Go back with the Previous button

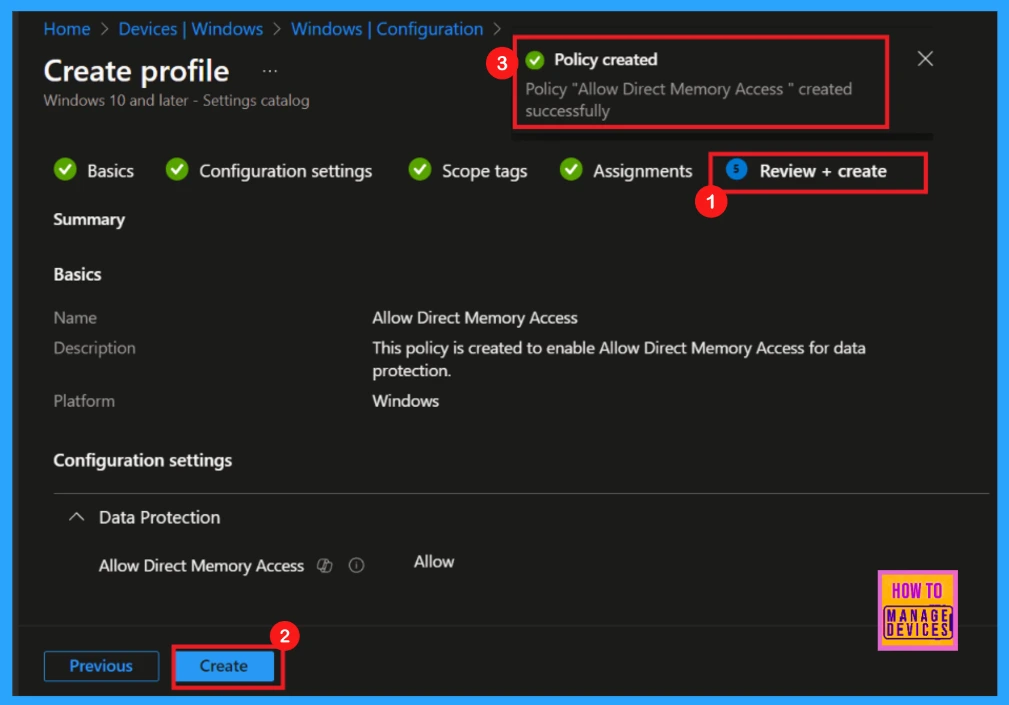pyautogui.click(x=101, y=666)
